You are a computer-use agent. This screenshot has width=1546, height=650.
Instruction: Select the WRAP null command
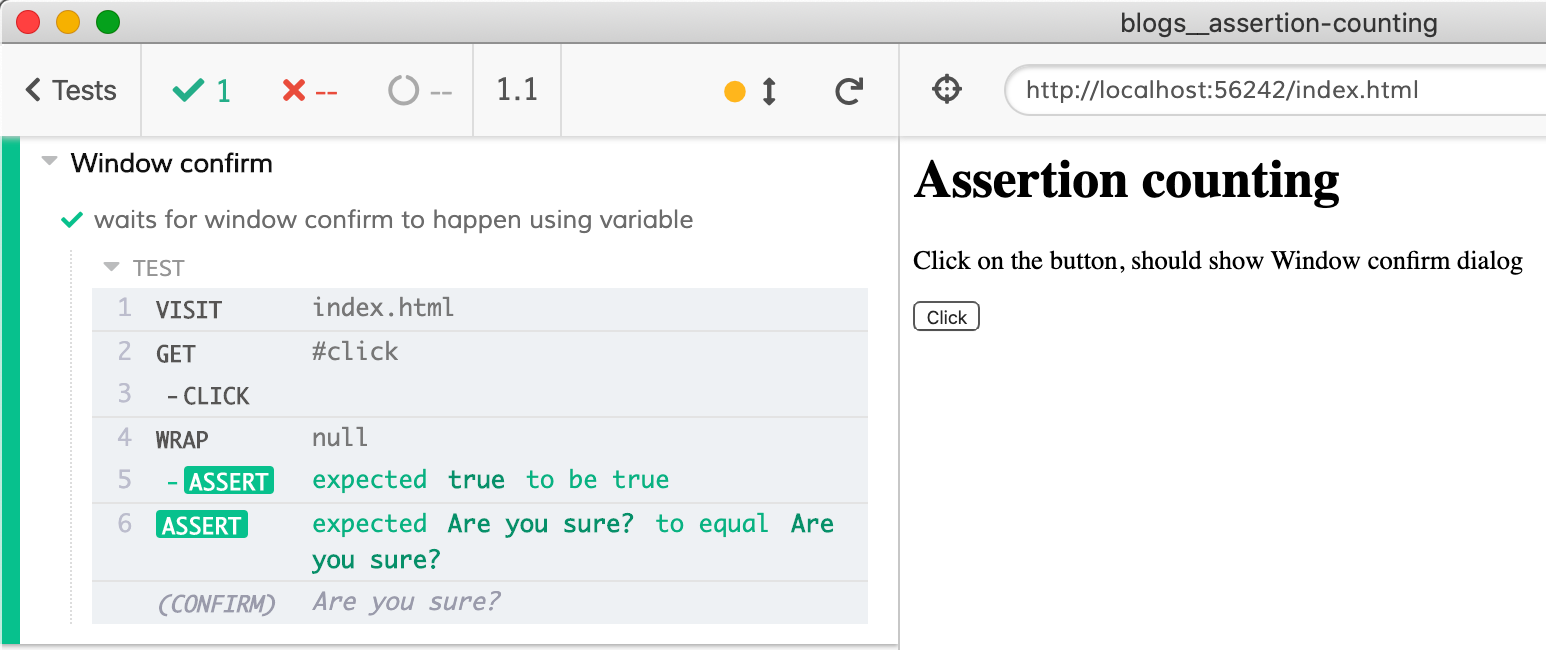tap(480, 438)
